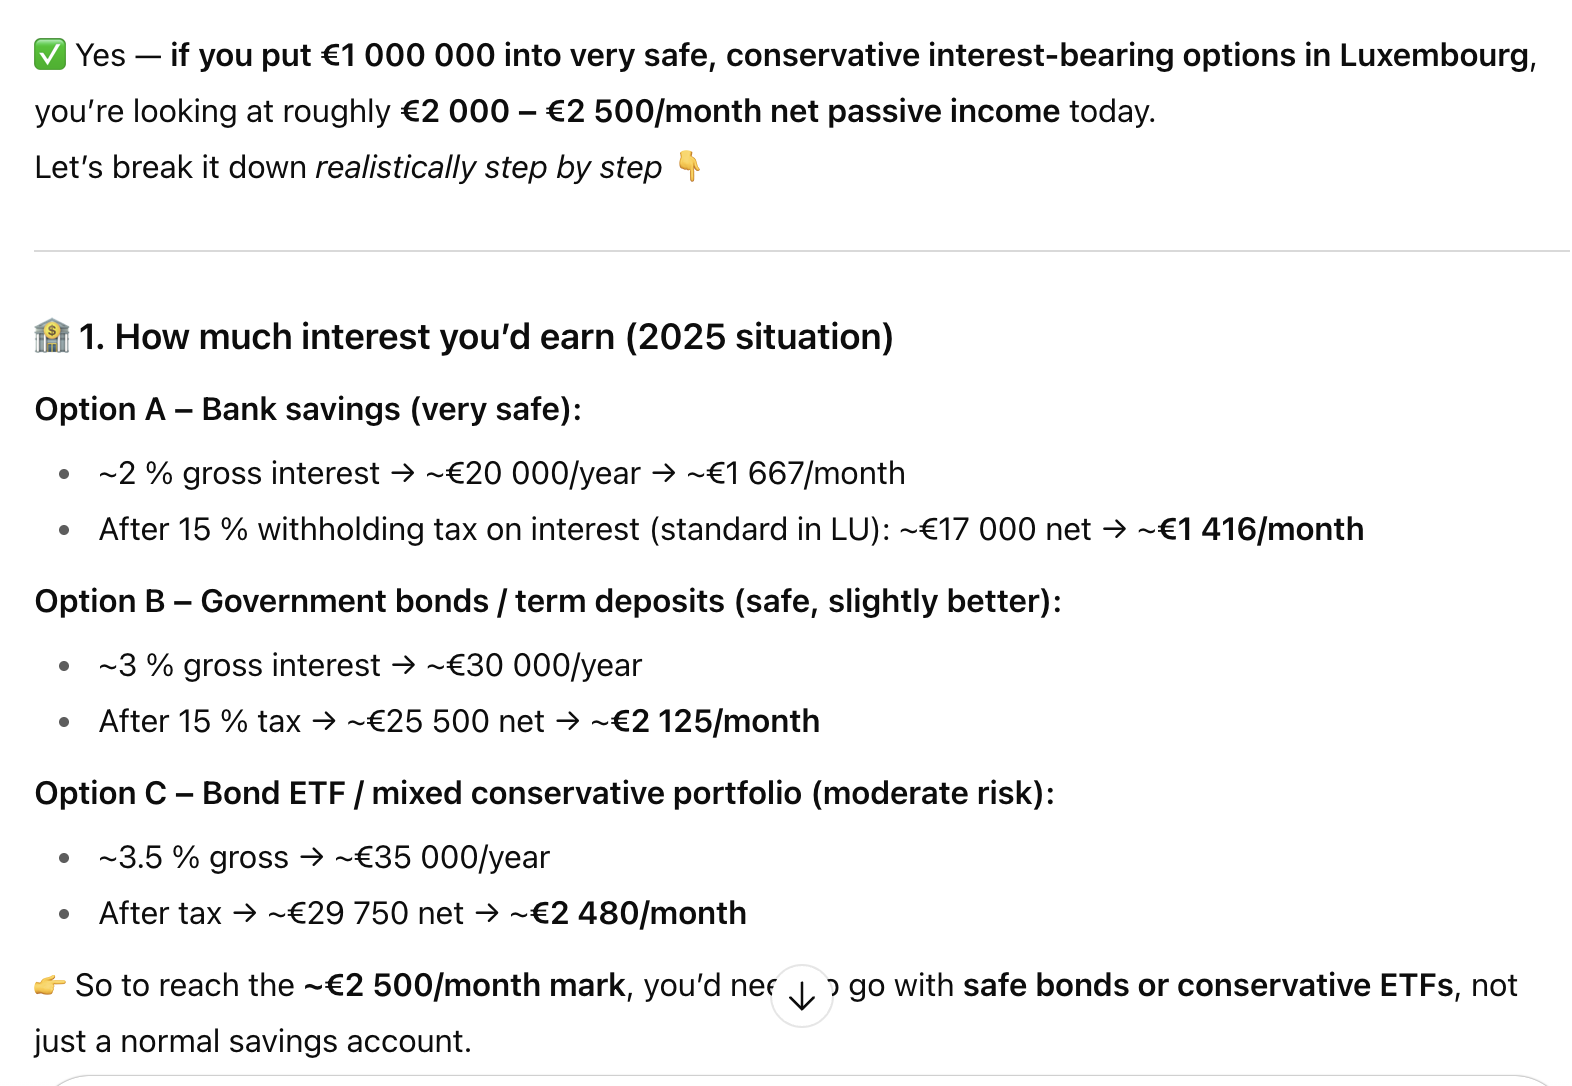Click the bold €2 480/month figure
The width and height of the screenshot is (1572, 1086).
click(638, 913)
